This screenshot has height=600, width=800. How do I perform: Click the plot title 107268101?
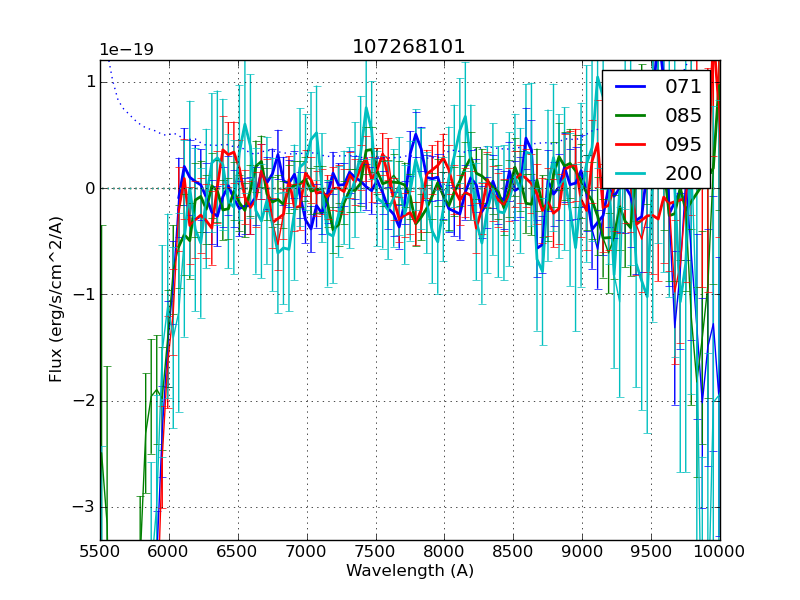[x=409, y=47]
